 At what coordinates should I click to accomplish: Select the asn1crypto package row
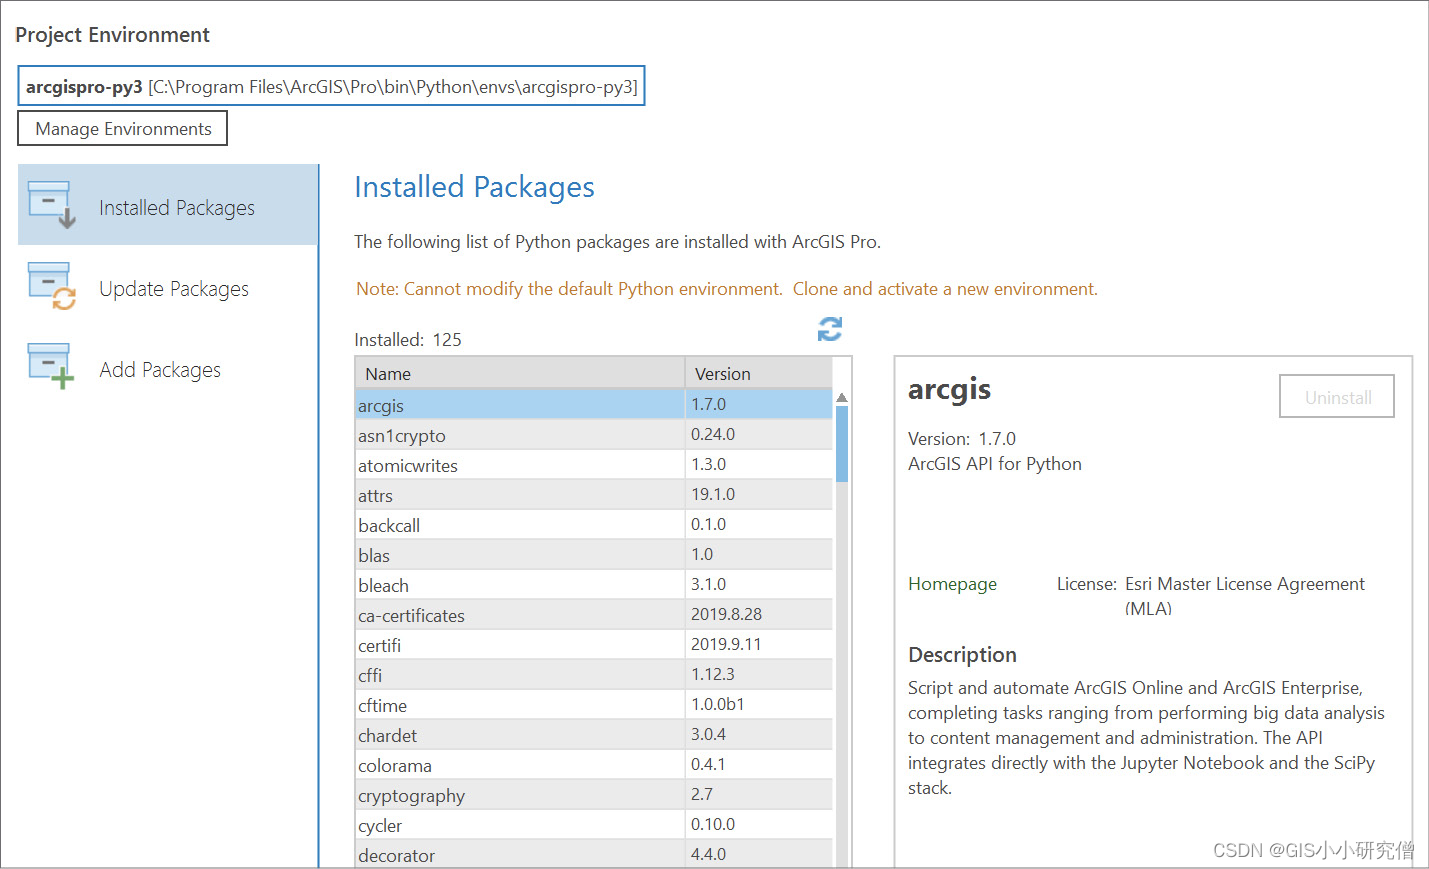click(594, 434)
